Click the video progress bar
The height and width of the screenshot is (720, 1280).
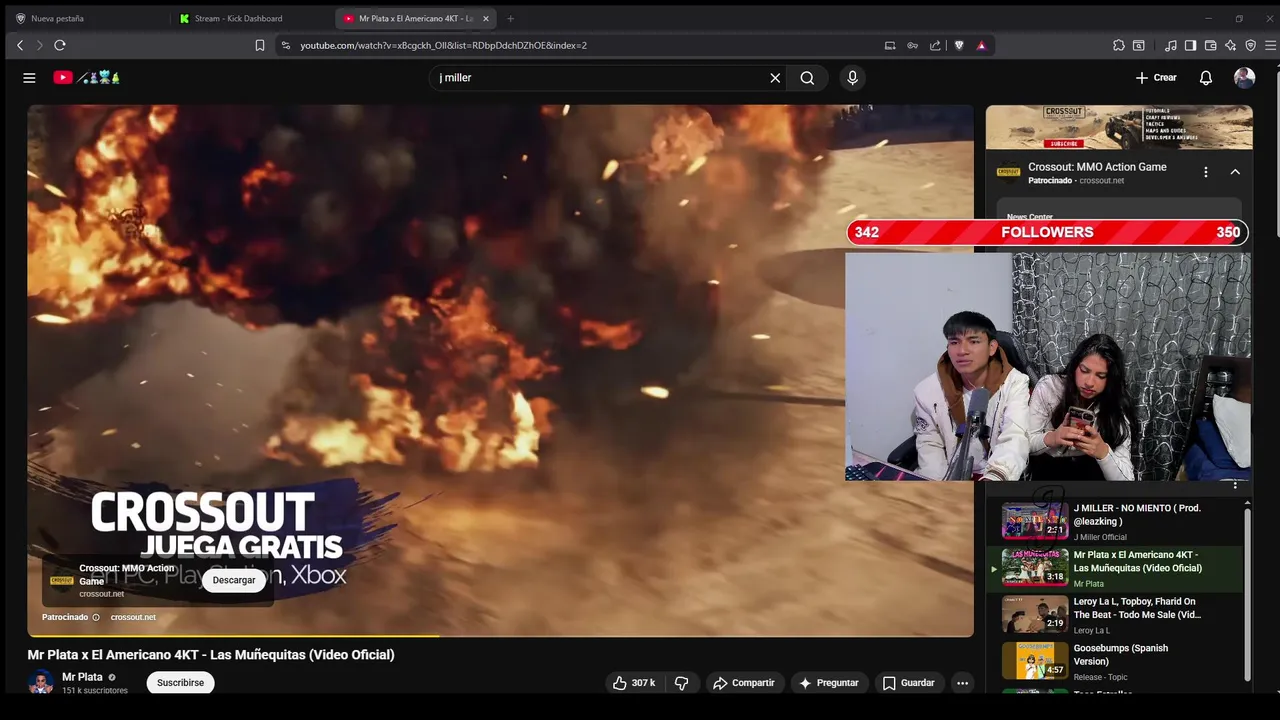point(500,635)
